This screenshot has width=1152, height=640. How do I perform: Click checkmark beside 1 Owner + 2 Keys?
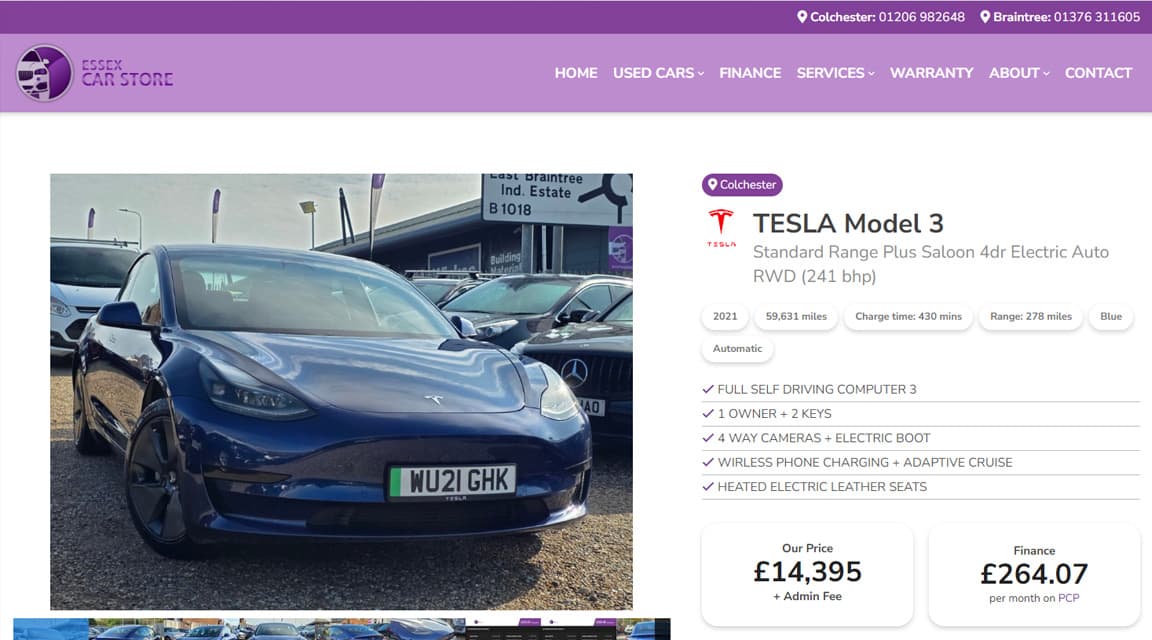pos(708,414)
